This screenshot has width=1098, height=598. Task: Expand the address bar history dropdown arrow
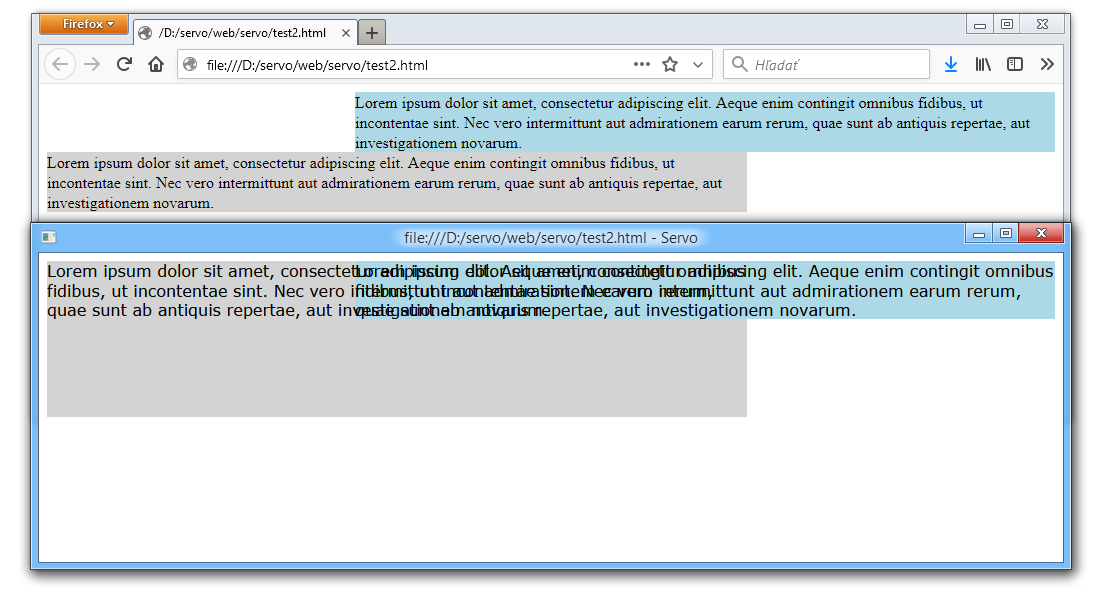(697, 64)
